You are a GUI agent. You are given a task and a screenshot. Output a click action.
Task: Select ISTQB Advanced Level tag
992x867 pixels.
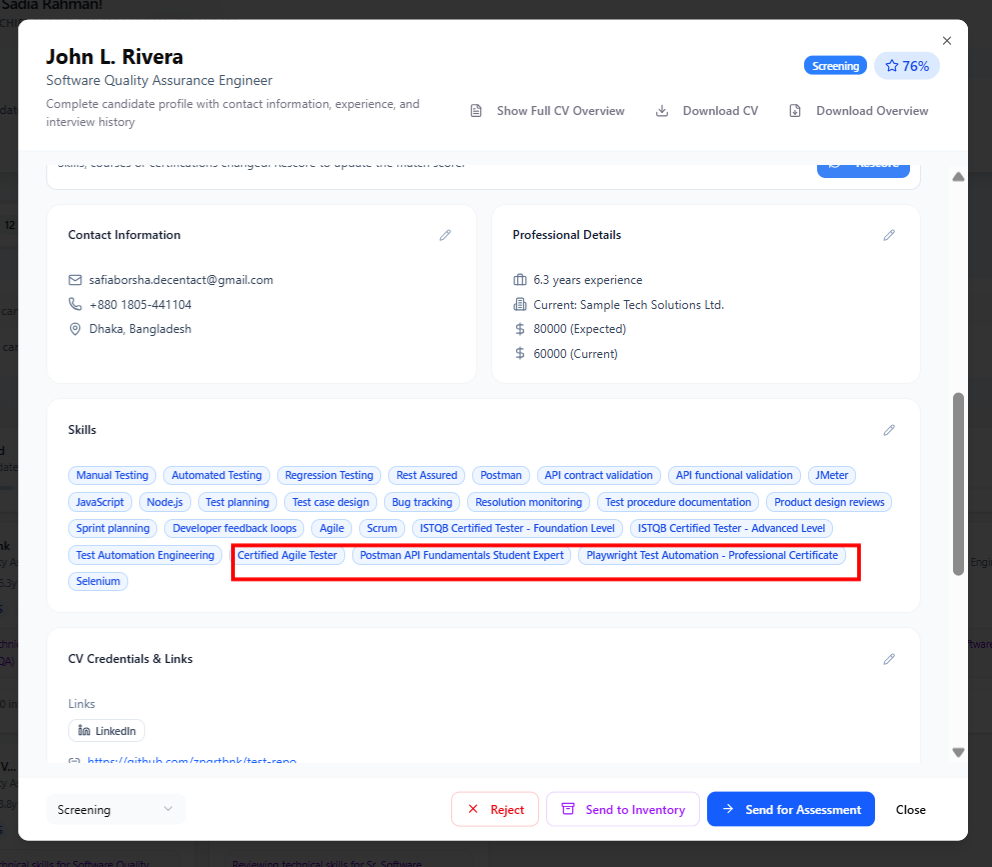tap(731, 528)
